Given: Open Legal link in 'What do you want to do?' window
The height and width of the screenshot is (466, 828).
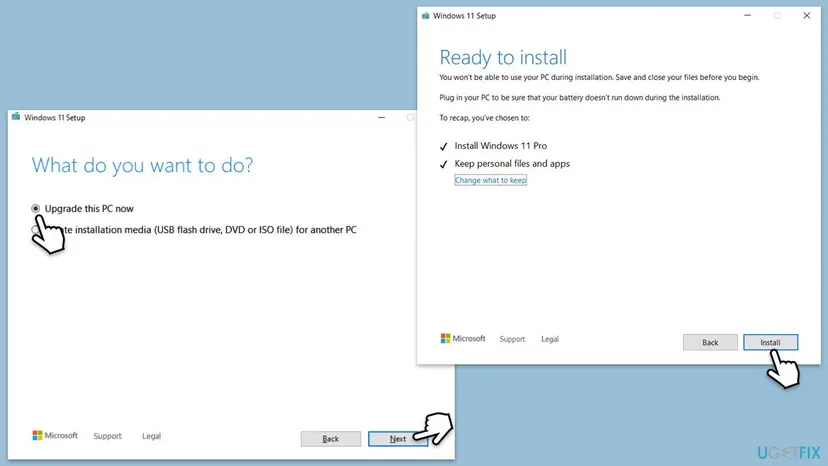Looking at the screenshot, I should (x=151, y=436).
